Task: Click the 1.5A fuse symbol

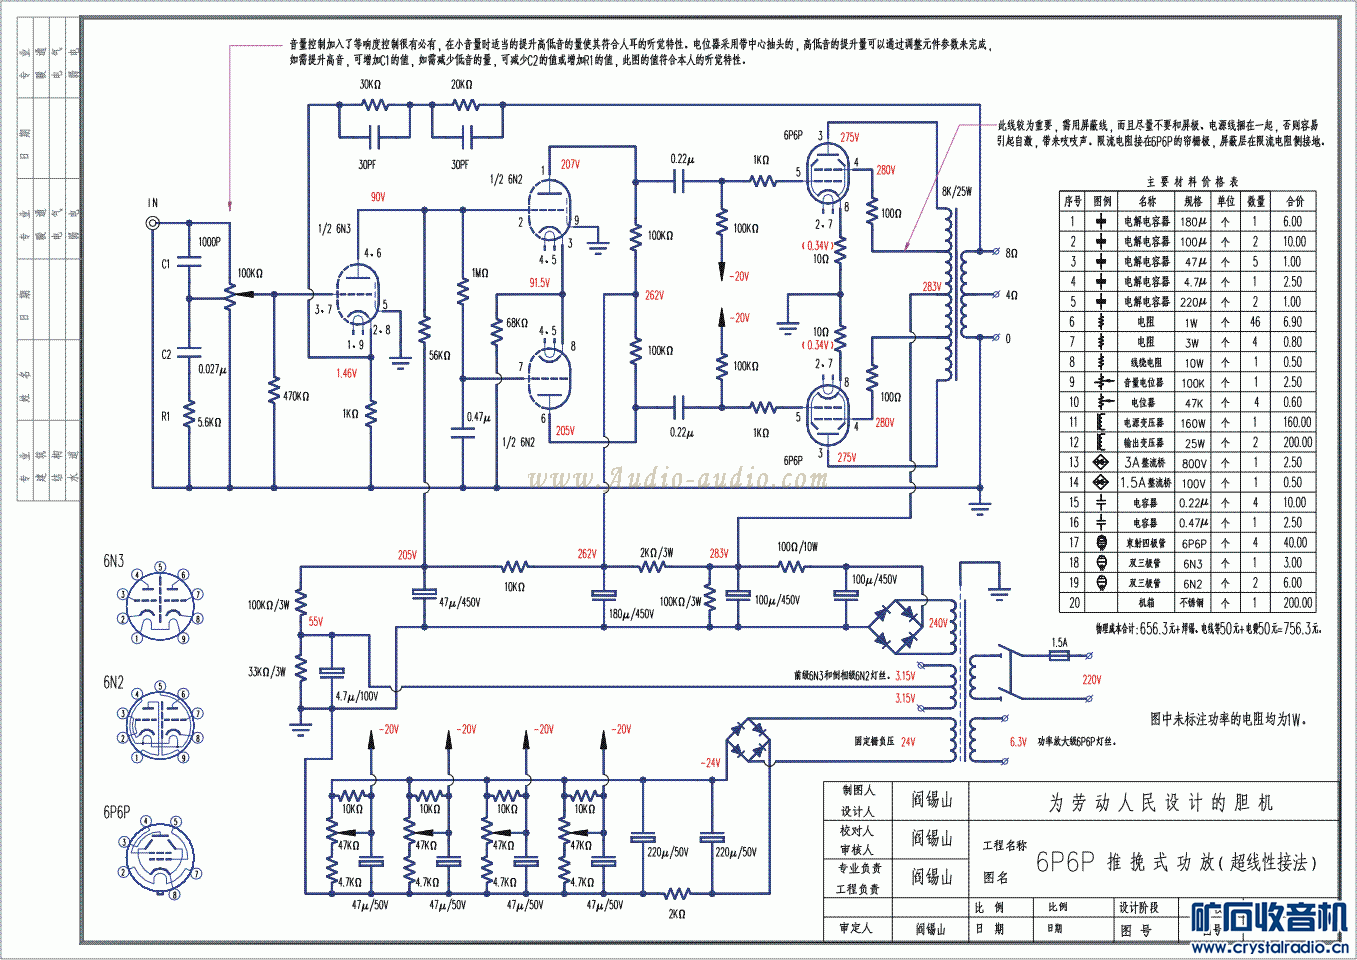Action: point(1060,656)
